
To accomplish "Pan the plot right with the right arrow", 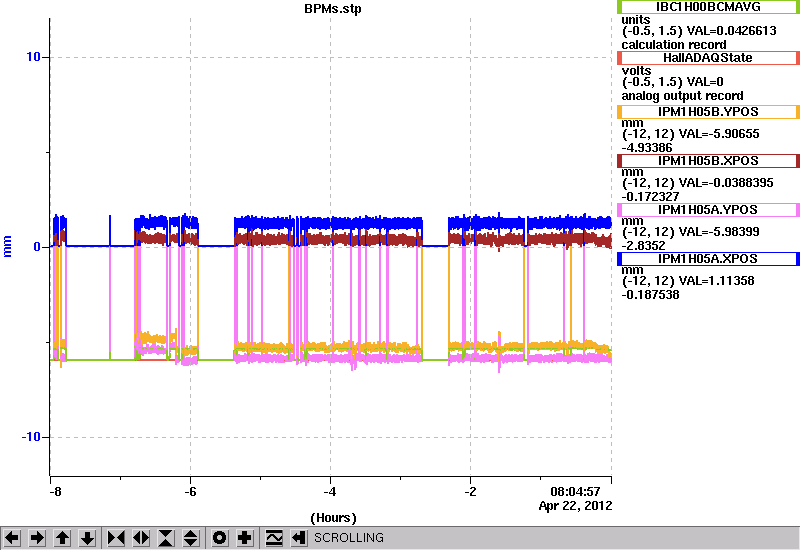I will pos(37,538).
